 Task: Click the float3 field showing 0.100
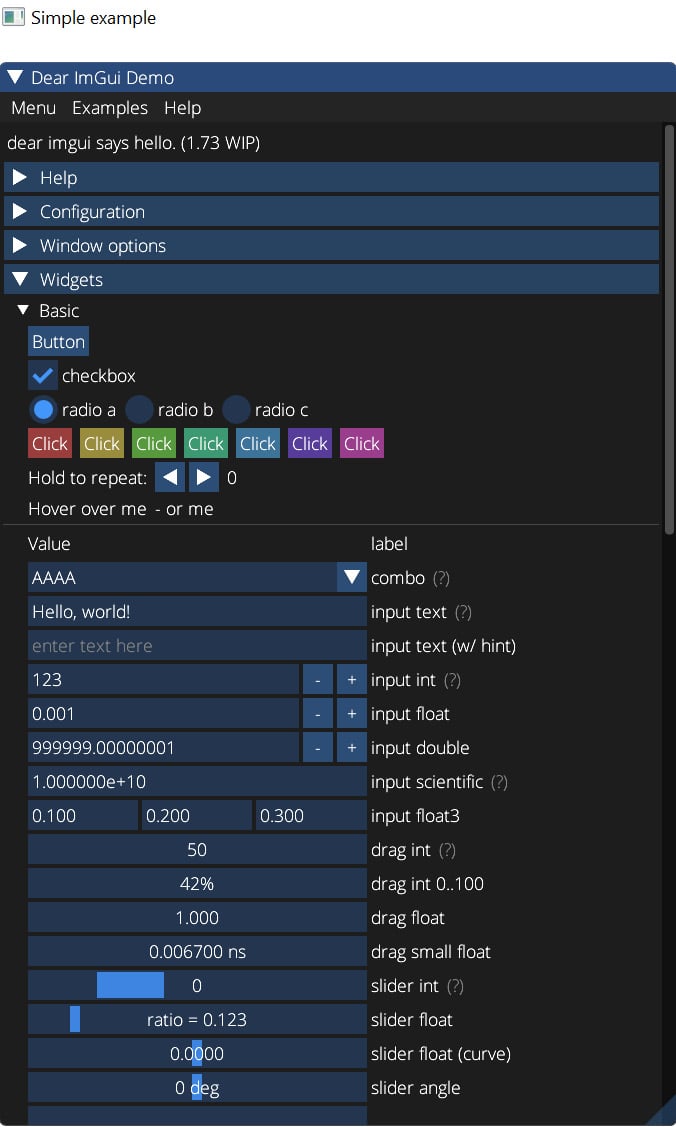point(83,816)
